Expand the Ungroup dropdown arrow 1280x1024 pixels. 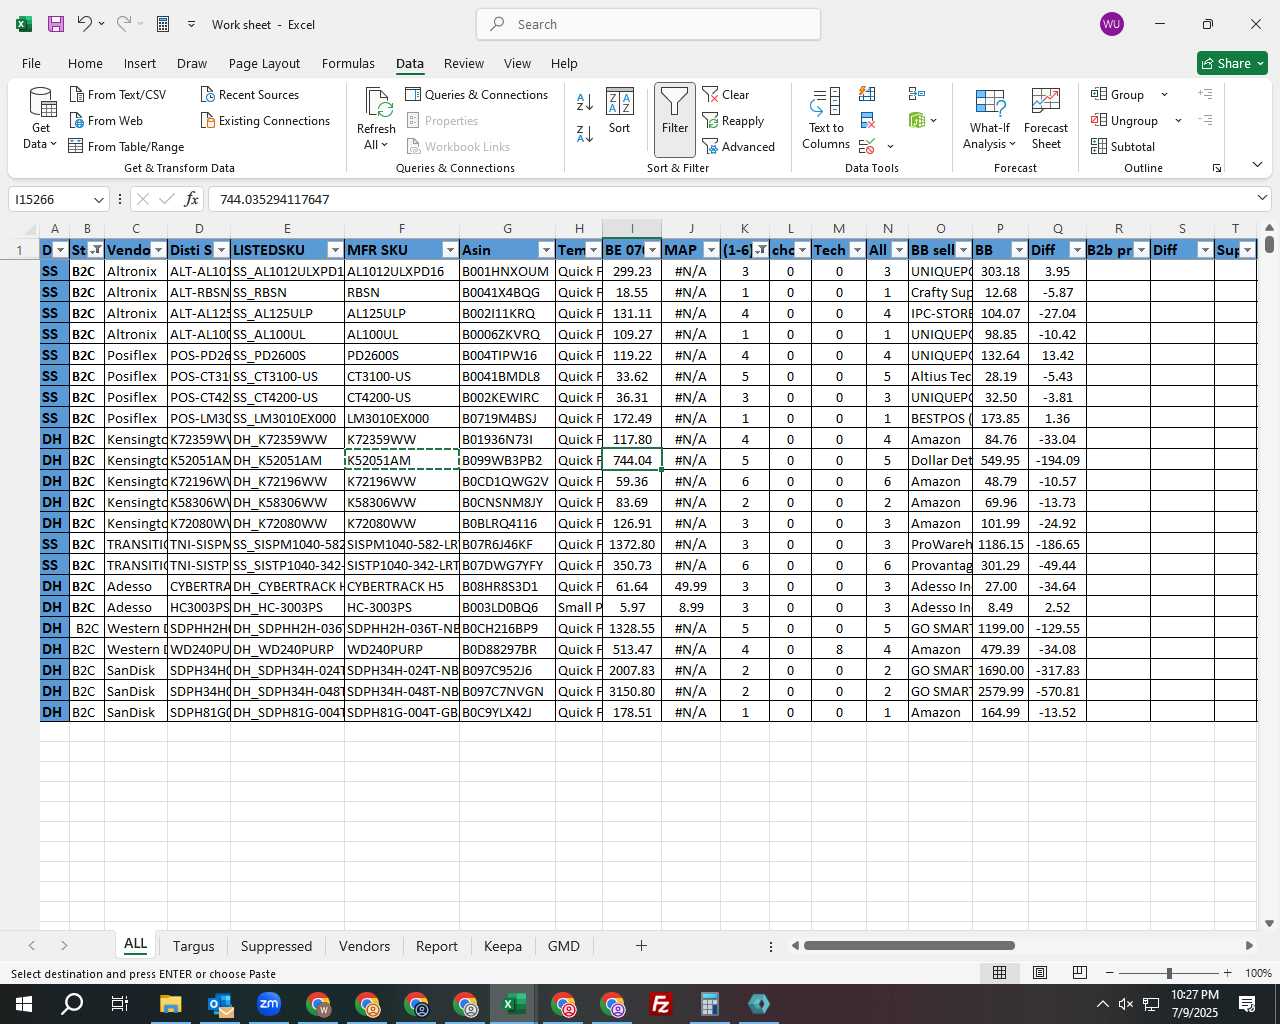coord(1178,120)
